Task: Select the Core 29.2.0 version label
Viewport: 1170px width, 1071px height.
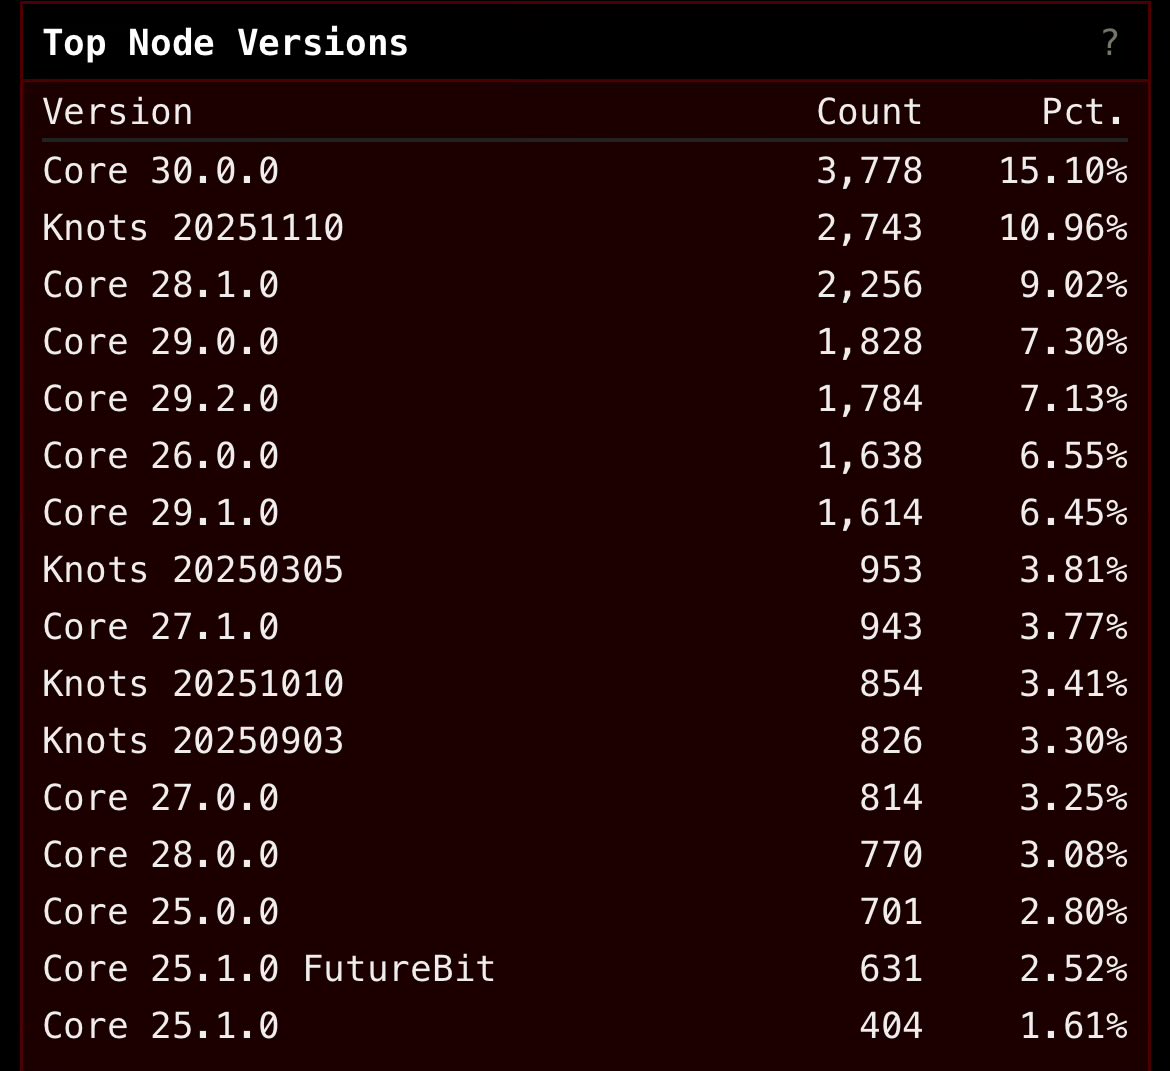Action: pos(160,399)
